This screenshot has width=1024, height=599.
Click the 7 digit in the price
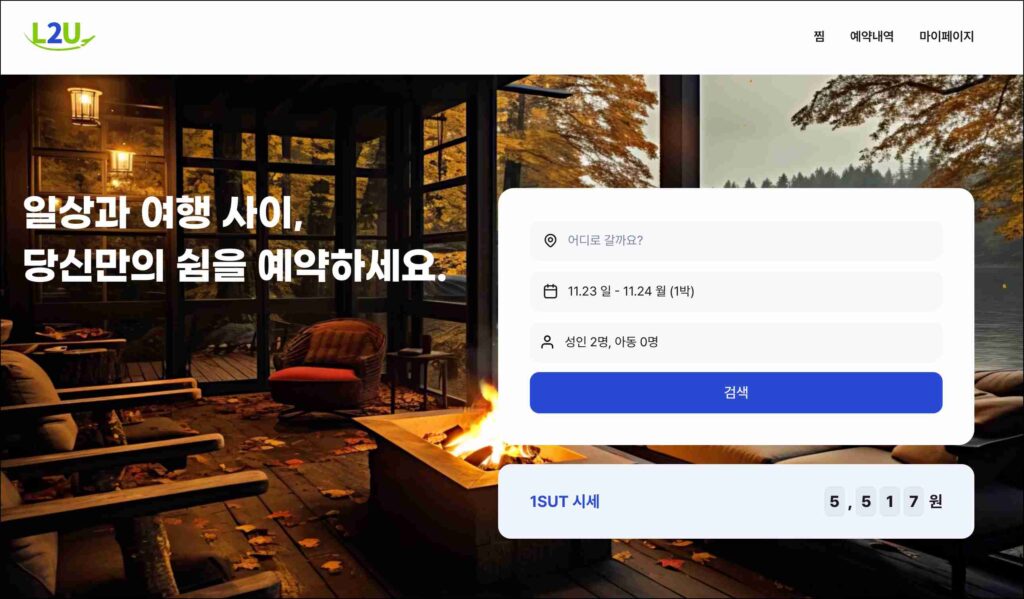tap(913, 502)
